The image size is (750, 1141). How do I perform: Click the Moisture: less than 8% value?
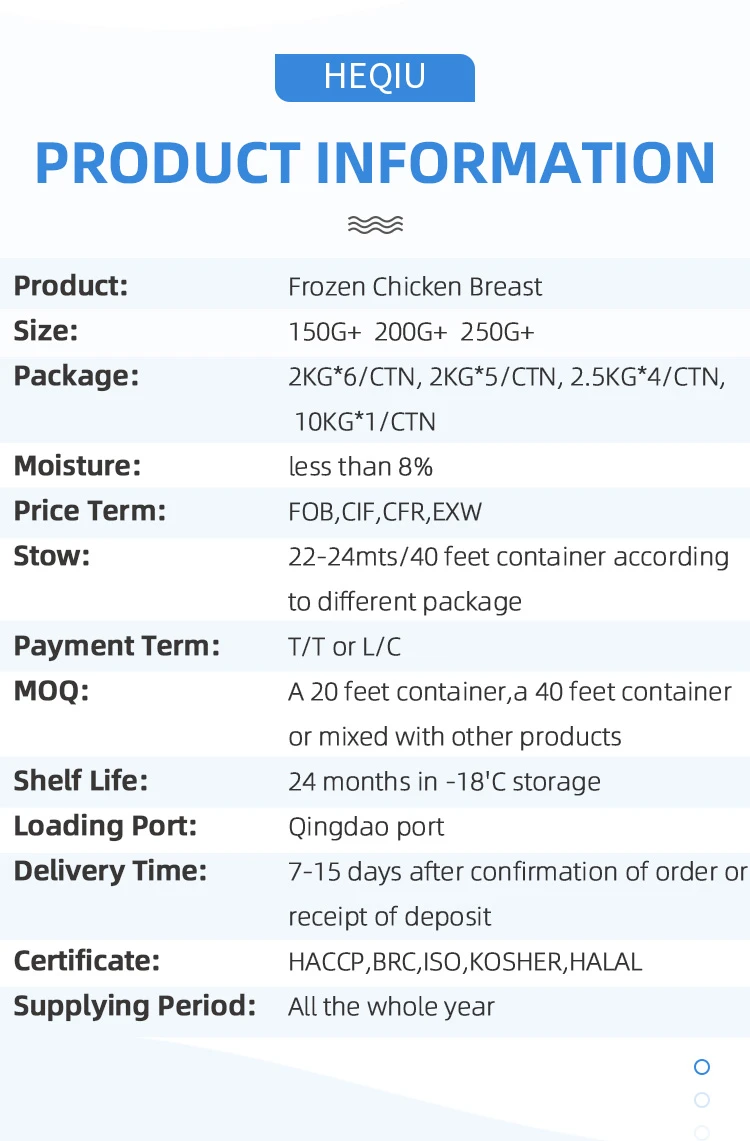coord(360,466)
